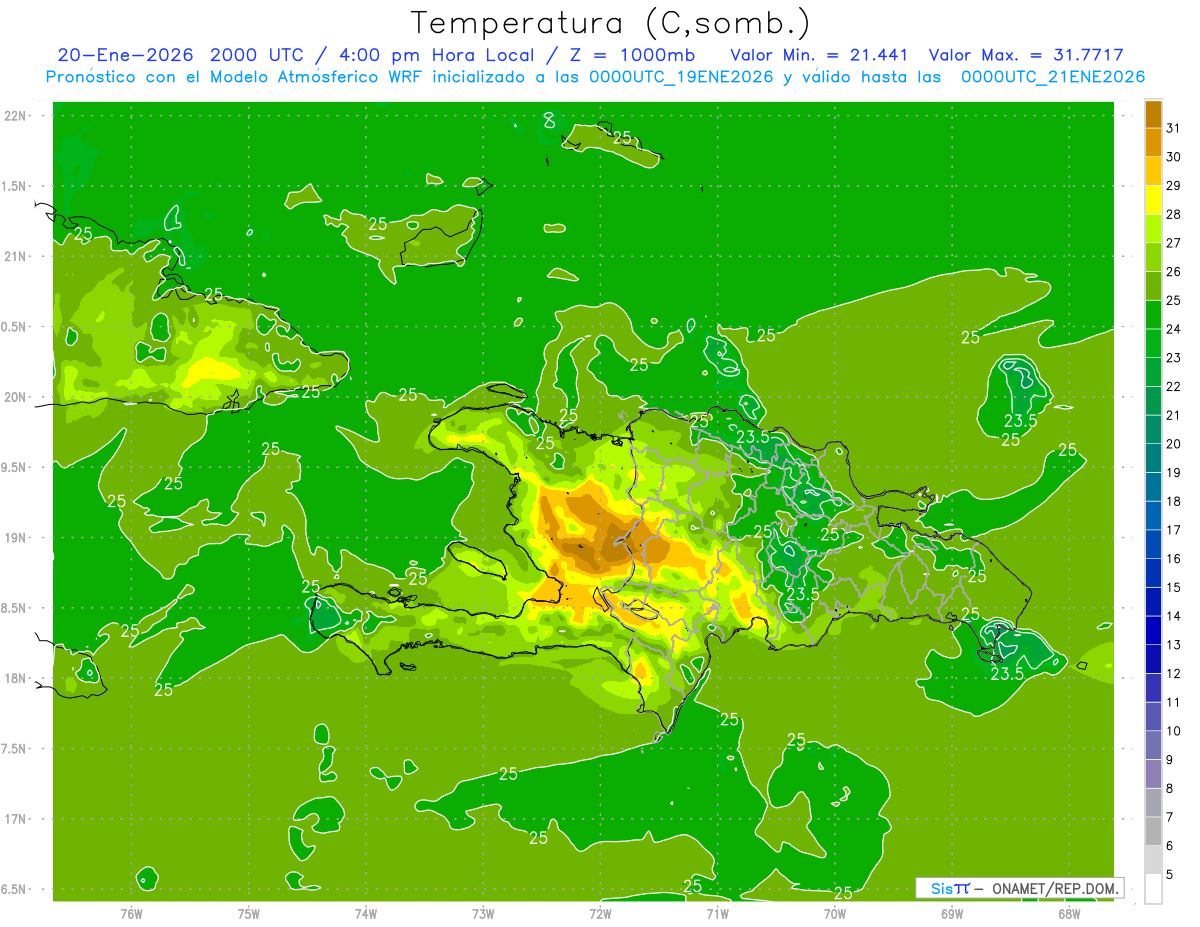Click the dark orange swatch above 31
The height and width of the screenshot is (927, 1200).
coord(1153,114)
